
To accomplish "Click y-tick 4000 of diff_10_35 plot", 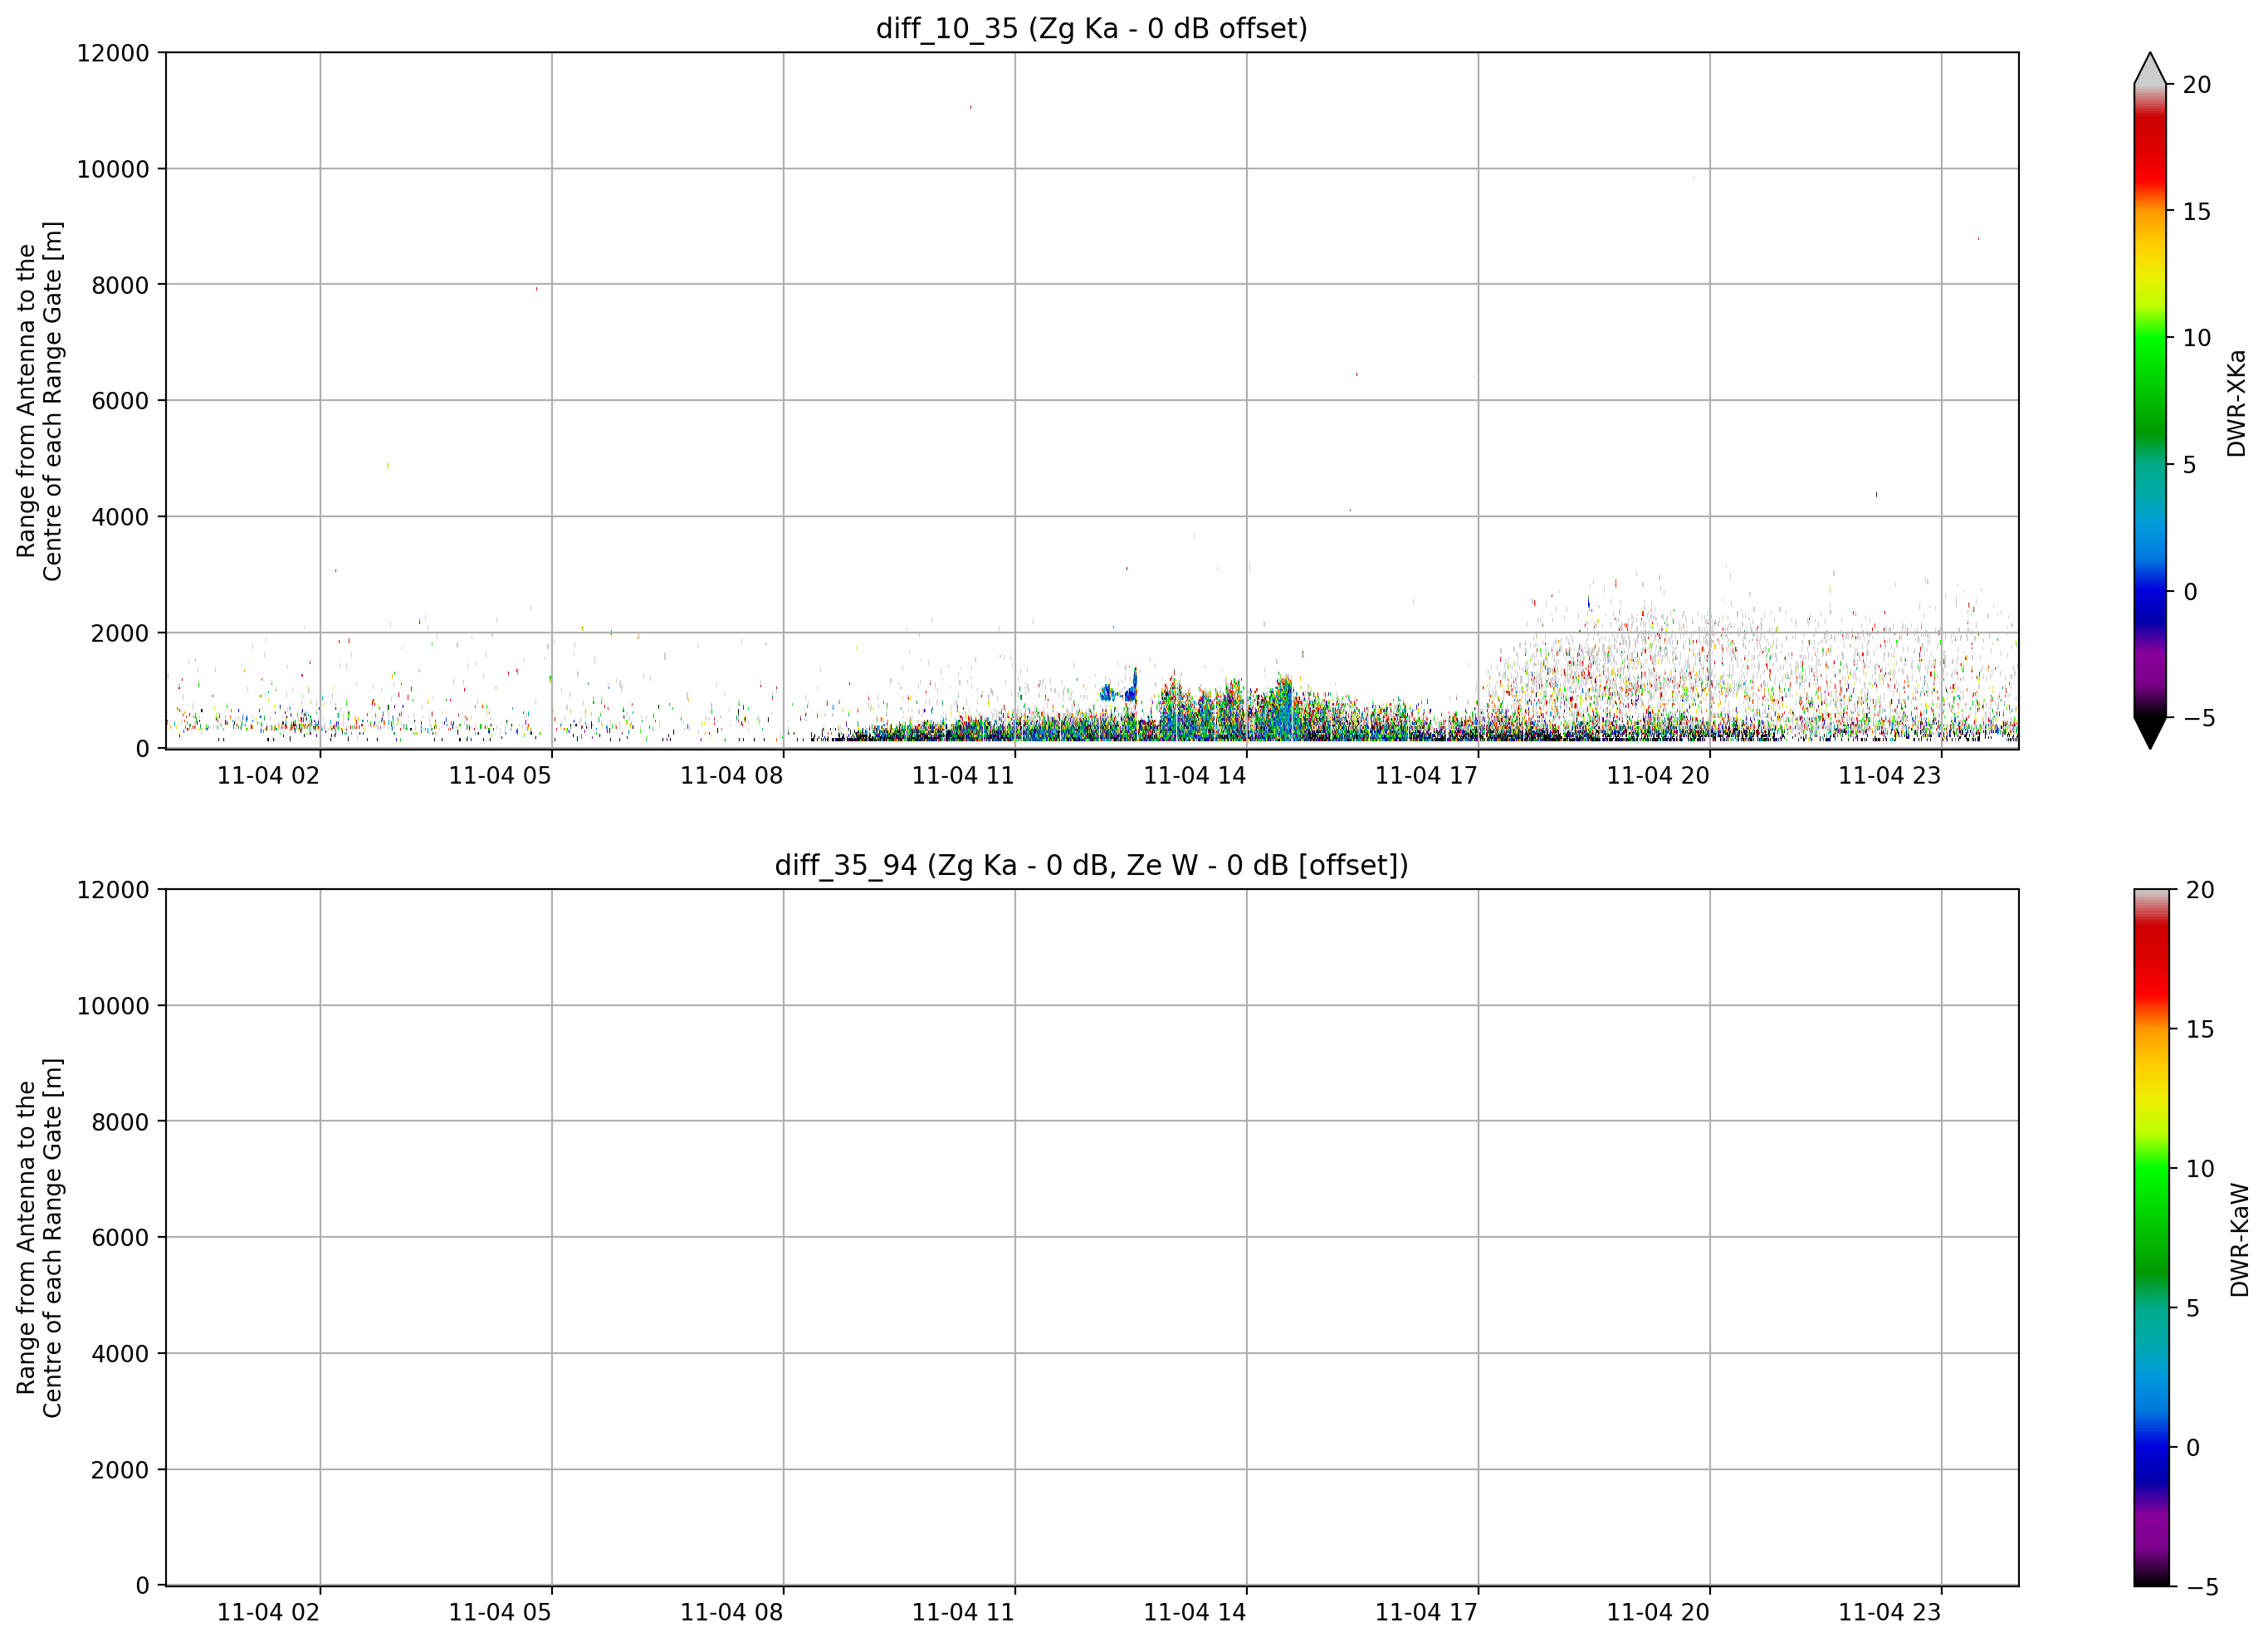I will pos(120,517).
